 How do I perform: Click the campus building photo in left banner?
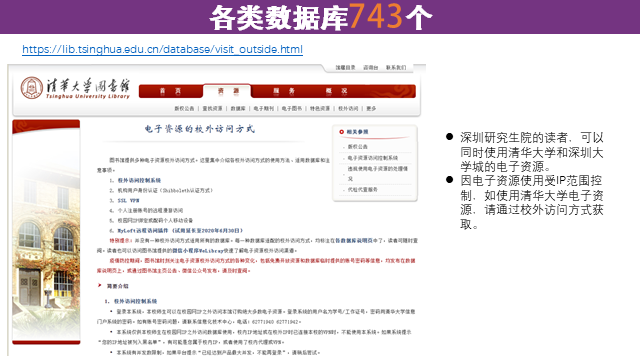click(x=46, y=237)
